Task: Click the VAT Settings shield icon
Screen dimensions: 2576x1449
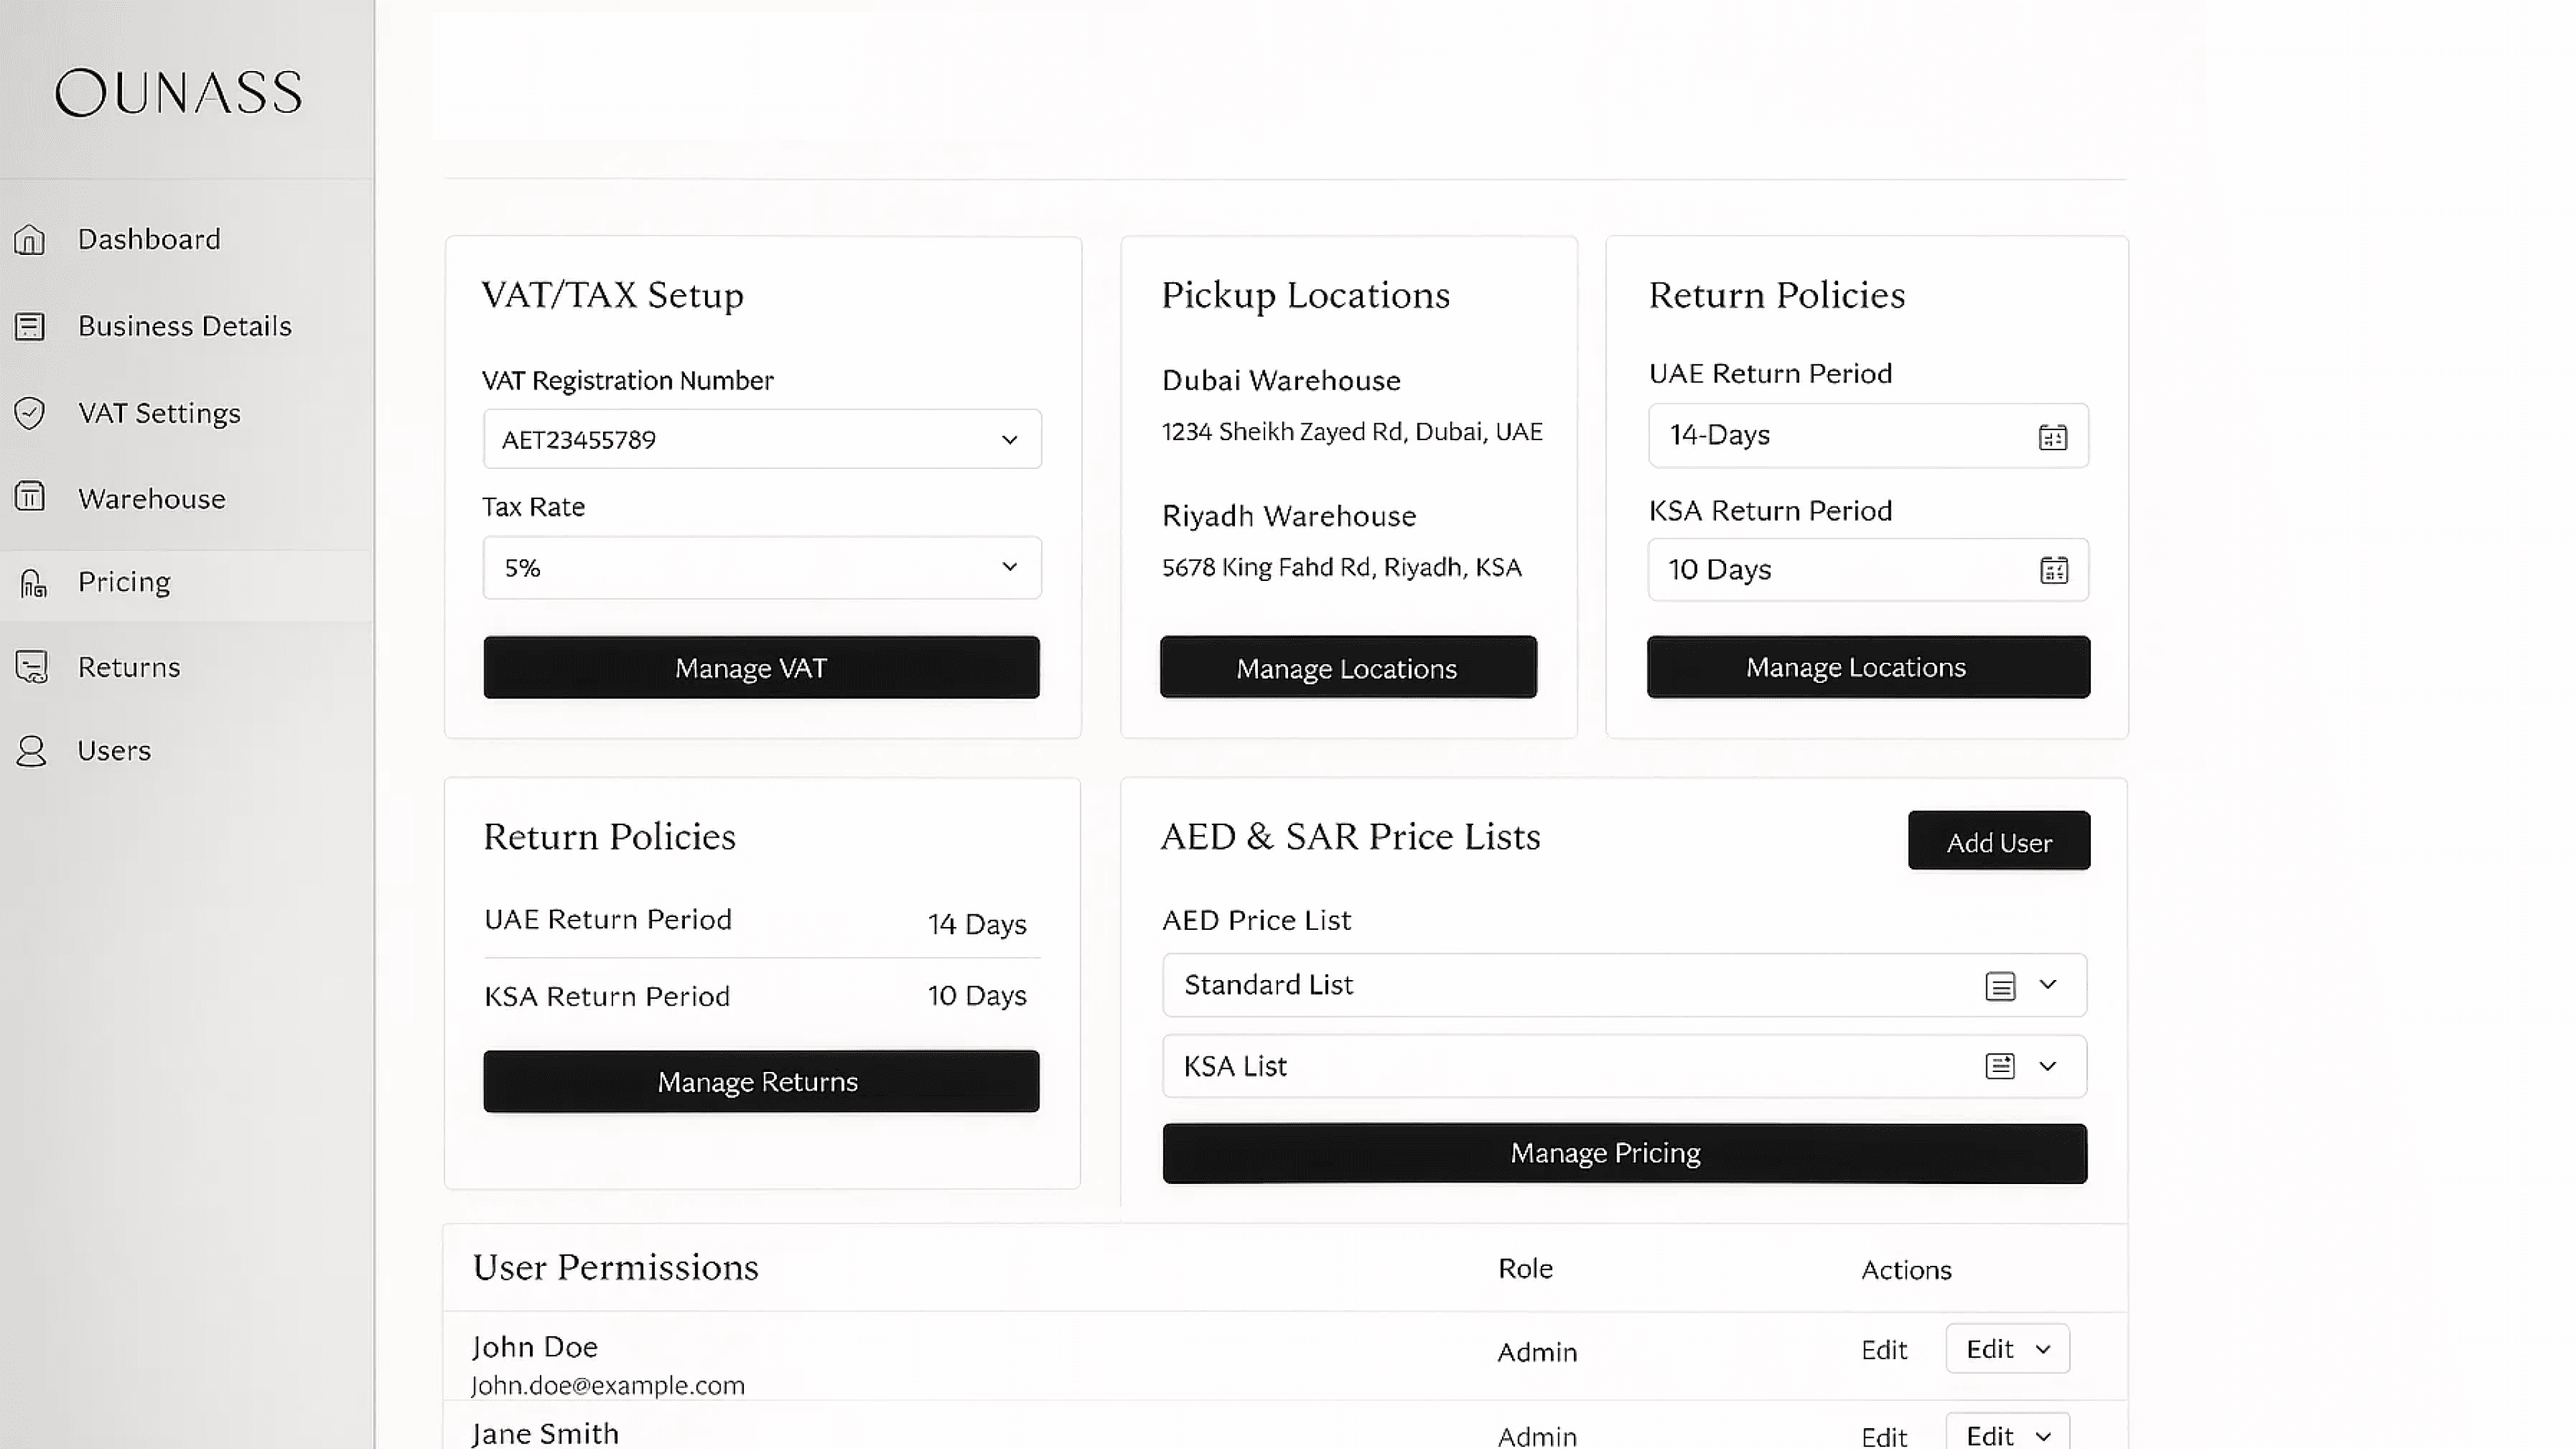Action: tap(30, 413)
